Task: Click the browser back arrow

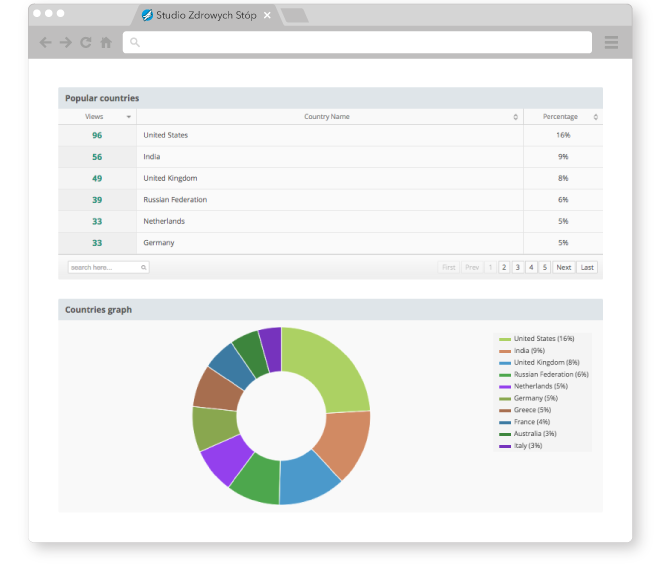Action: pyautogui.click(x=45, y=42)
